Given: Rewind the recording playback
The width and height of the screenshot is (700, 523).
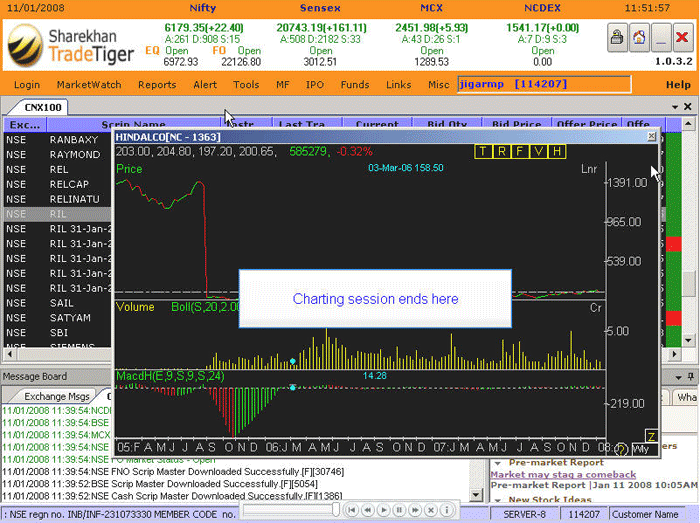Looking at the screenshot, I should point(368,510).
